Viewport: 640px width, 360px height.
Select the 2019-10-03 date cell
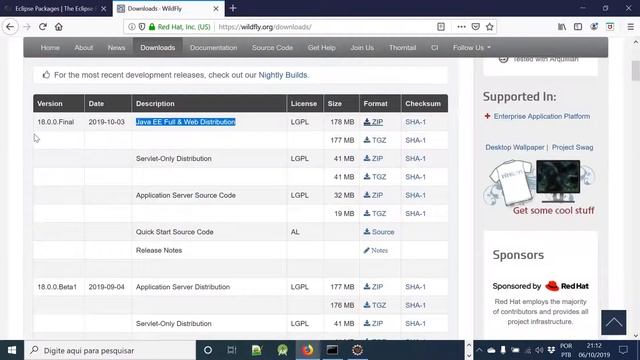click(107, 122)
